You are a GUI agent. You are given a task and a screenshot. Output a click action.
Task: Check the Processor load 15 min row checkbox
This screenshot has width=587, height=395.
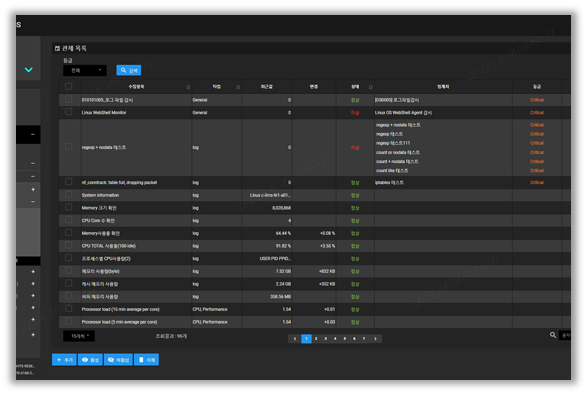(69, 309)
